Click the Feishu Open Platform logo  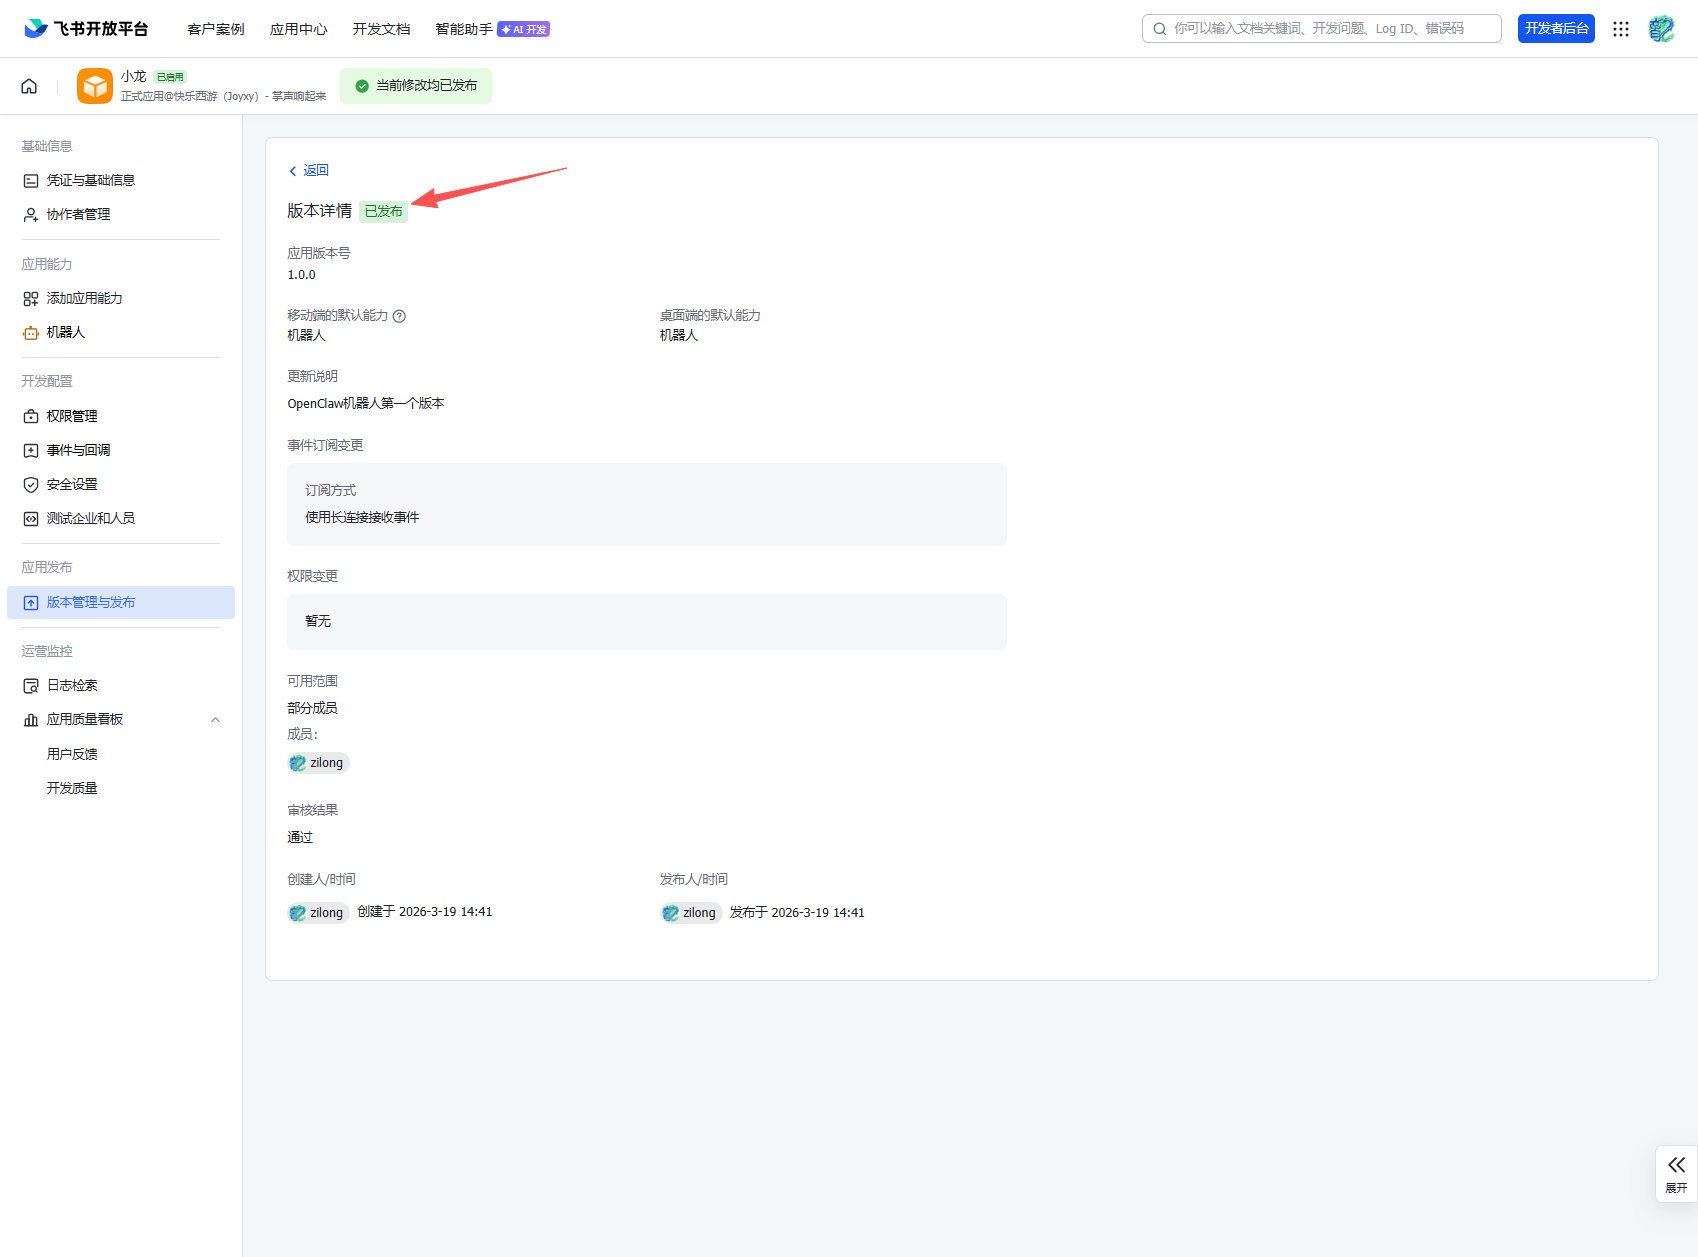click(86, 29)
